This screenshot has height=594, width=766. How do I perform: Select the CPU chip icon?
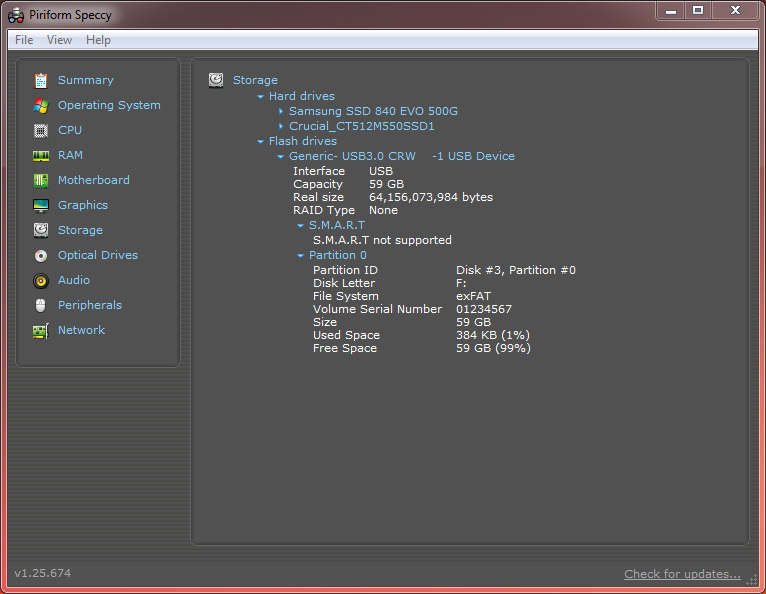(x=41, y=131)
